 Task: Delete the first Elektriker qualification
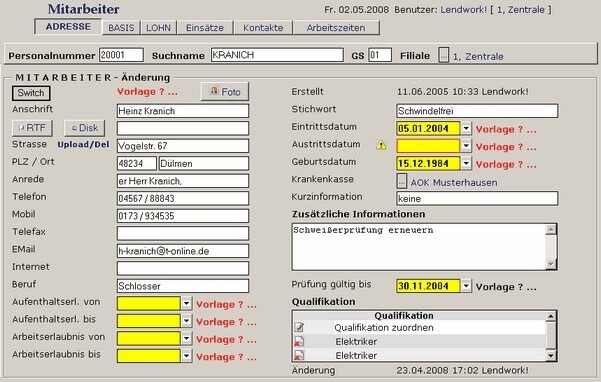299,341
